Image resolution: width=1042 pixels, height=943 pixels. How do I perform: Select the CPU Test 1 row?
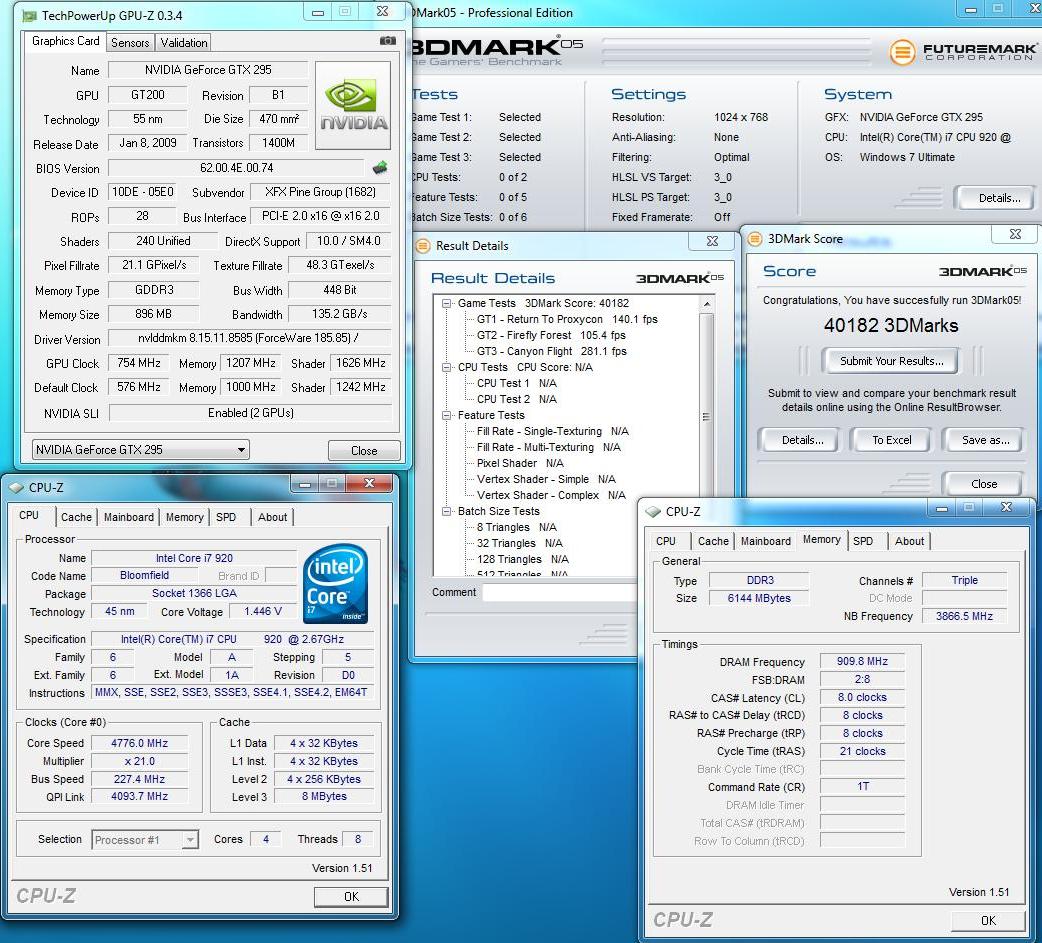[516, 383]
